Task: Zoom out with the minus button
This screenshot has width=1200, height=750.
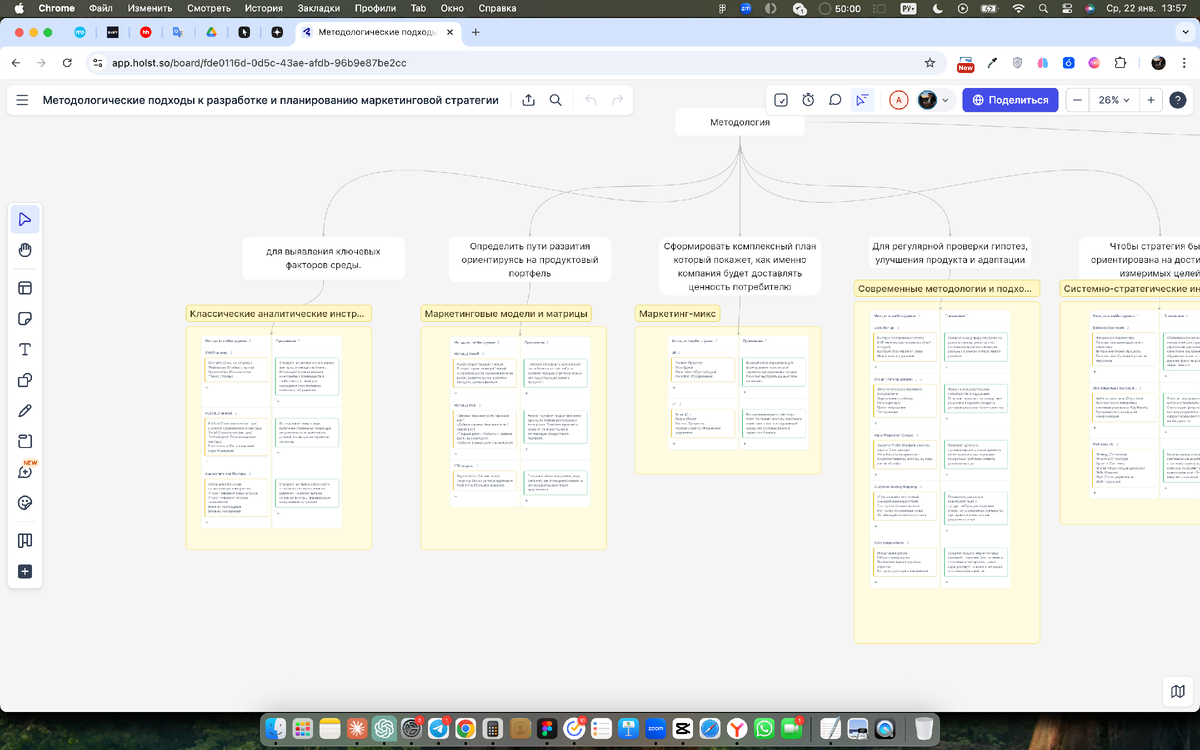Action: [1078, 100]
